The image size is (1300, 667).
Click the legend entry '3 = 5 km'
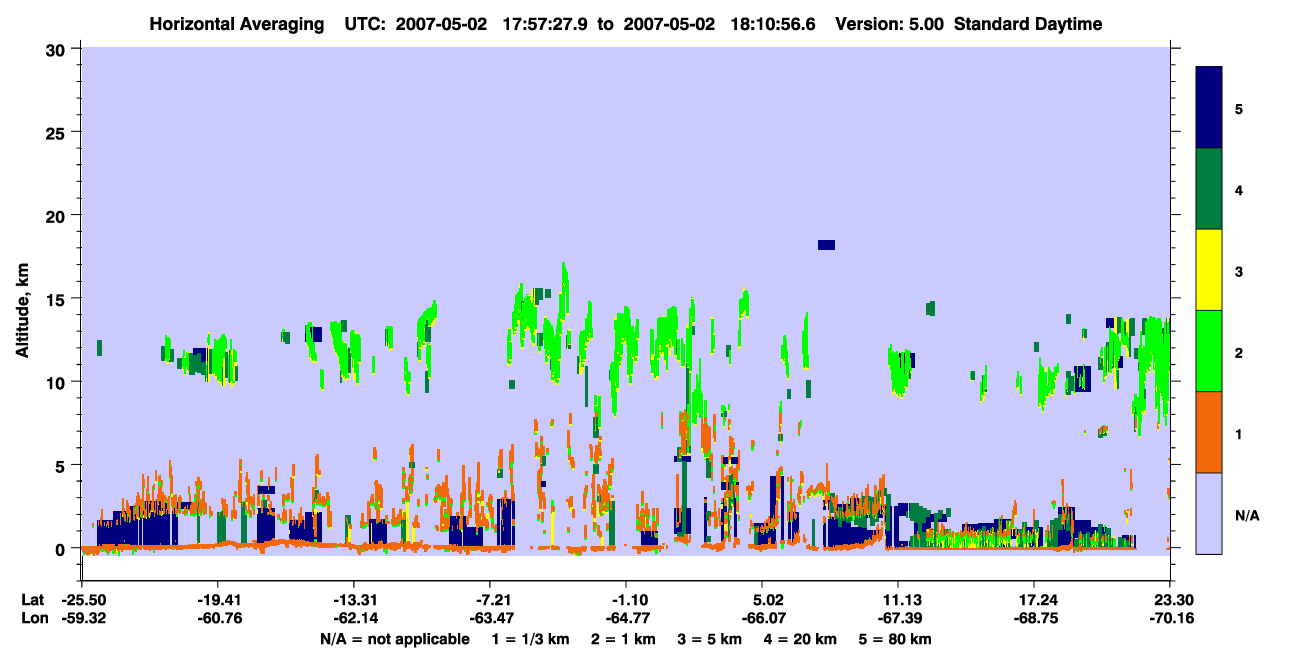[710, 639]
